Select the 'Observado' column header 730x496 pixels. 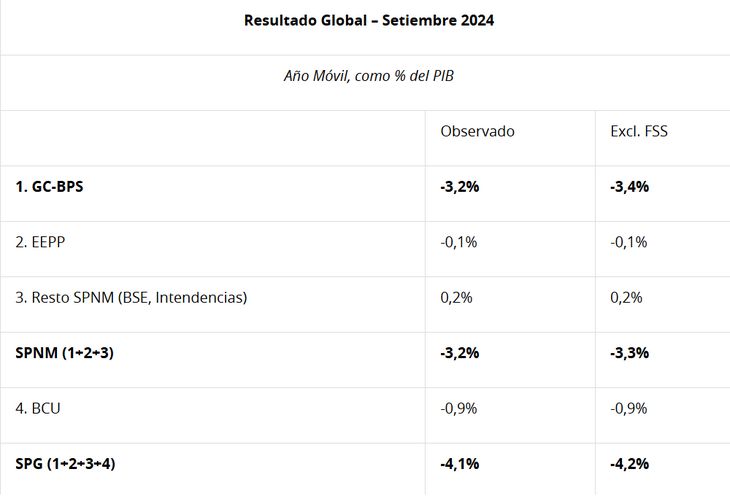(x=477, y=131)
